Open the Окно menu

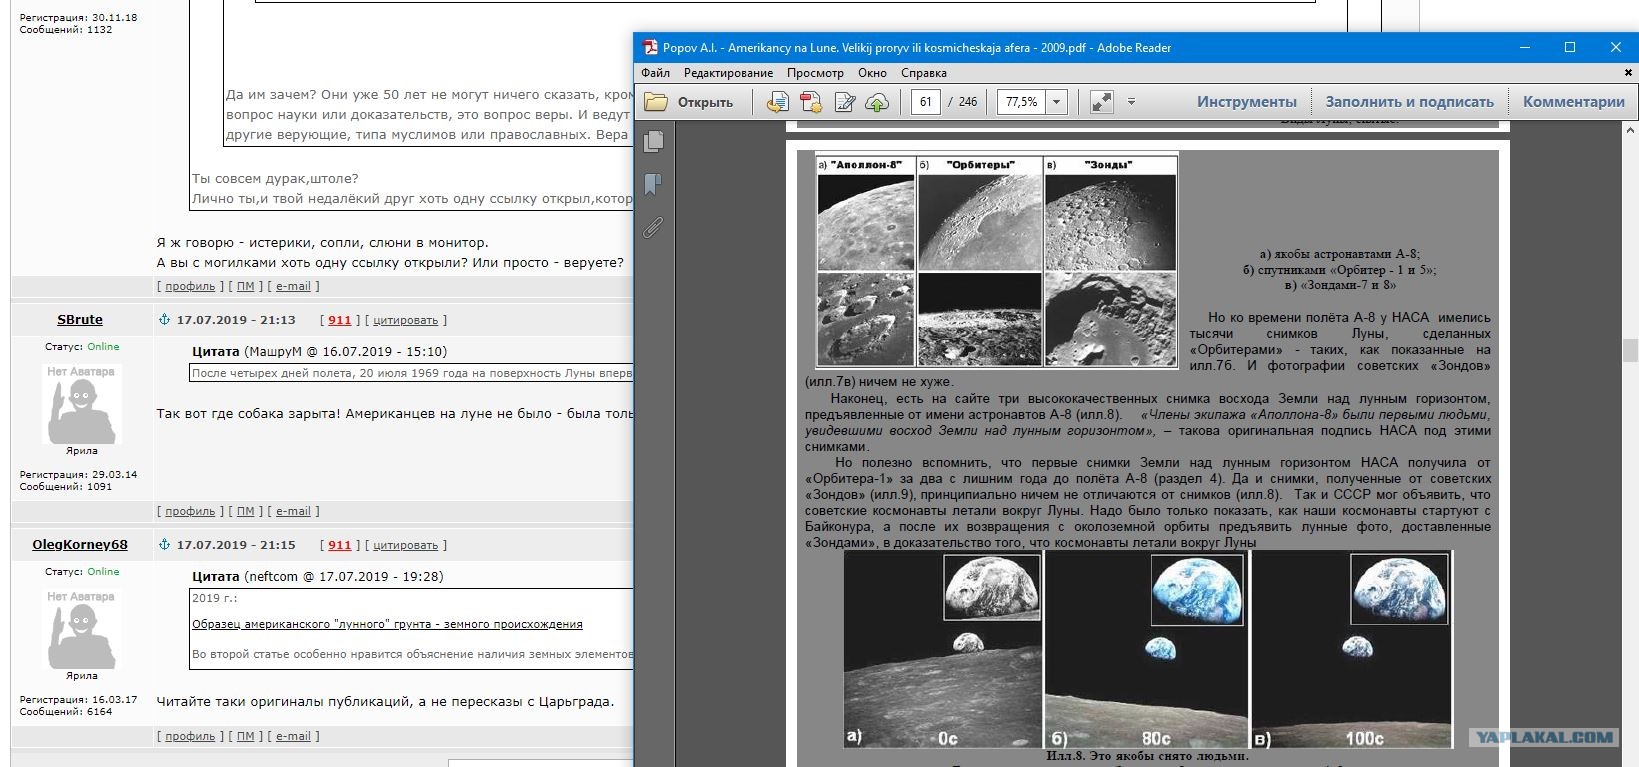point(872,73)
